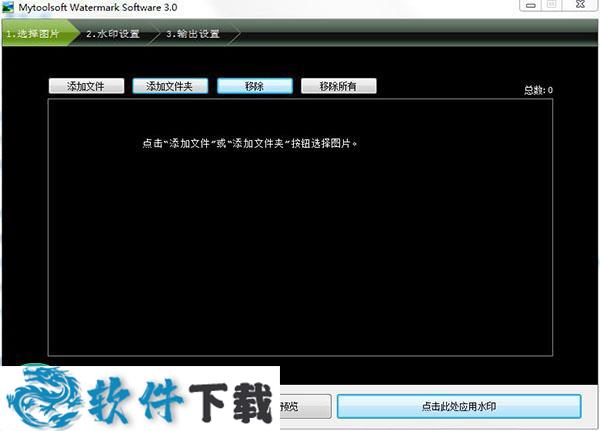
Task: Click the 添加文件 button
Action: click(x=86, y=86)
